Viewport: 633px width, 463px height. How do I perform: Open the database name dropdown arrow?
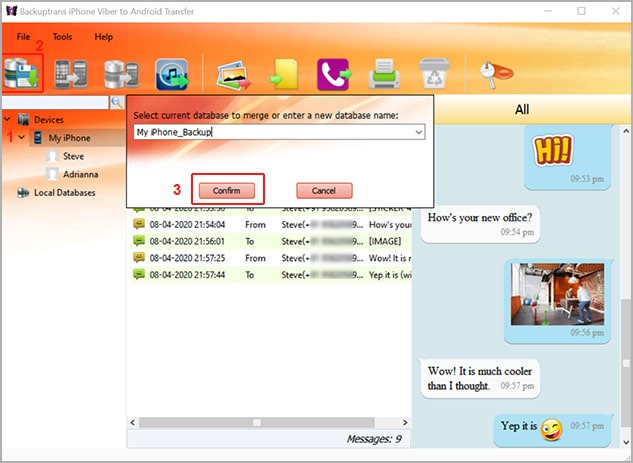(x=419, y=132)
